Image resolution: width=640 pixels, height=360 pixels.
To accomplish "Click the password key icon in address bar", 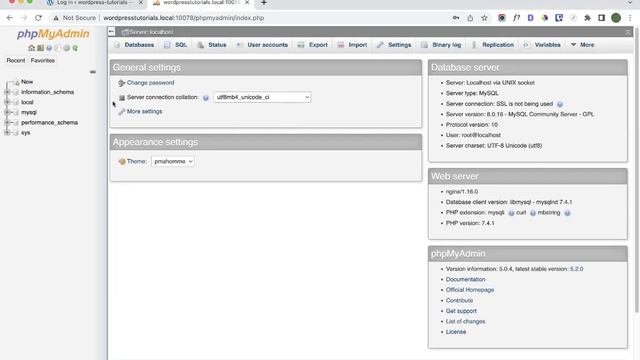I will (x=456, y=18).
